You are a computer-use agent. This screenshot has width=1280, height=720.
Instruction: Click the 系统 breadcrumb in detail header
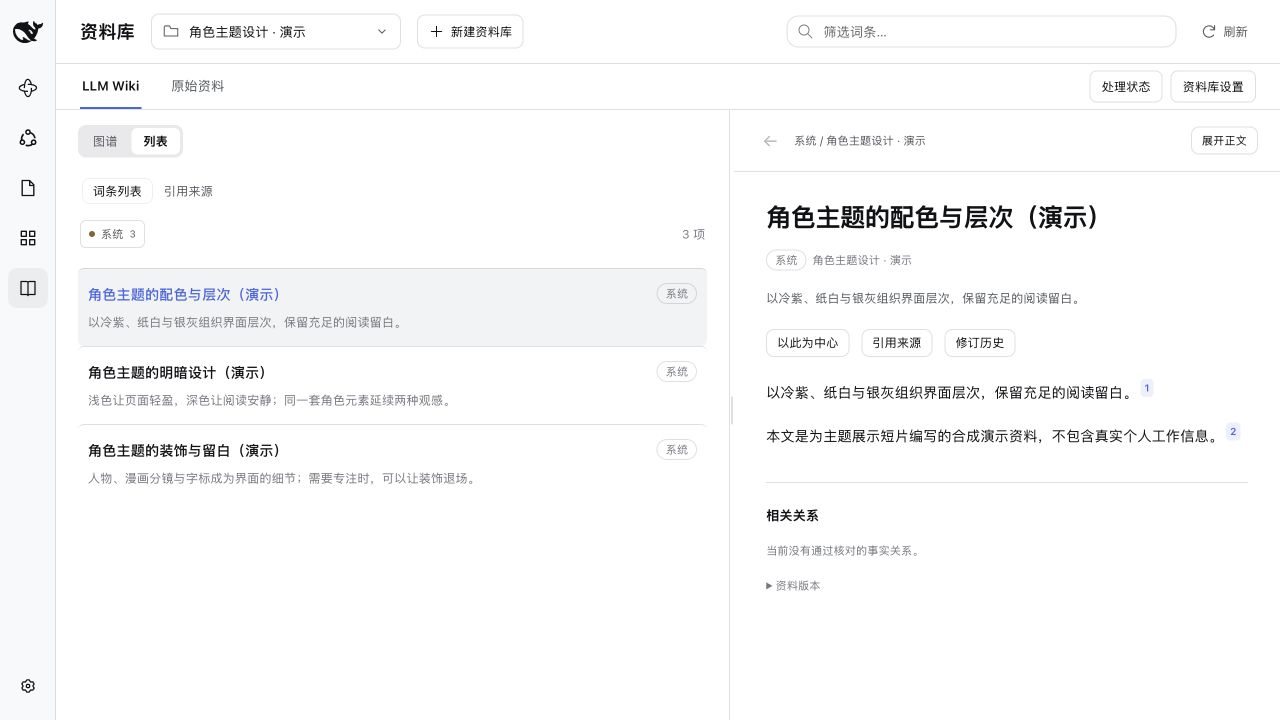pyautogui.click(x=805, y=141)
